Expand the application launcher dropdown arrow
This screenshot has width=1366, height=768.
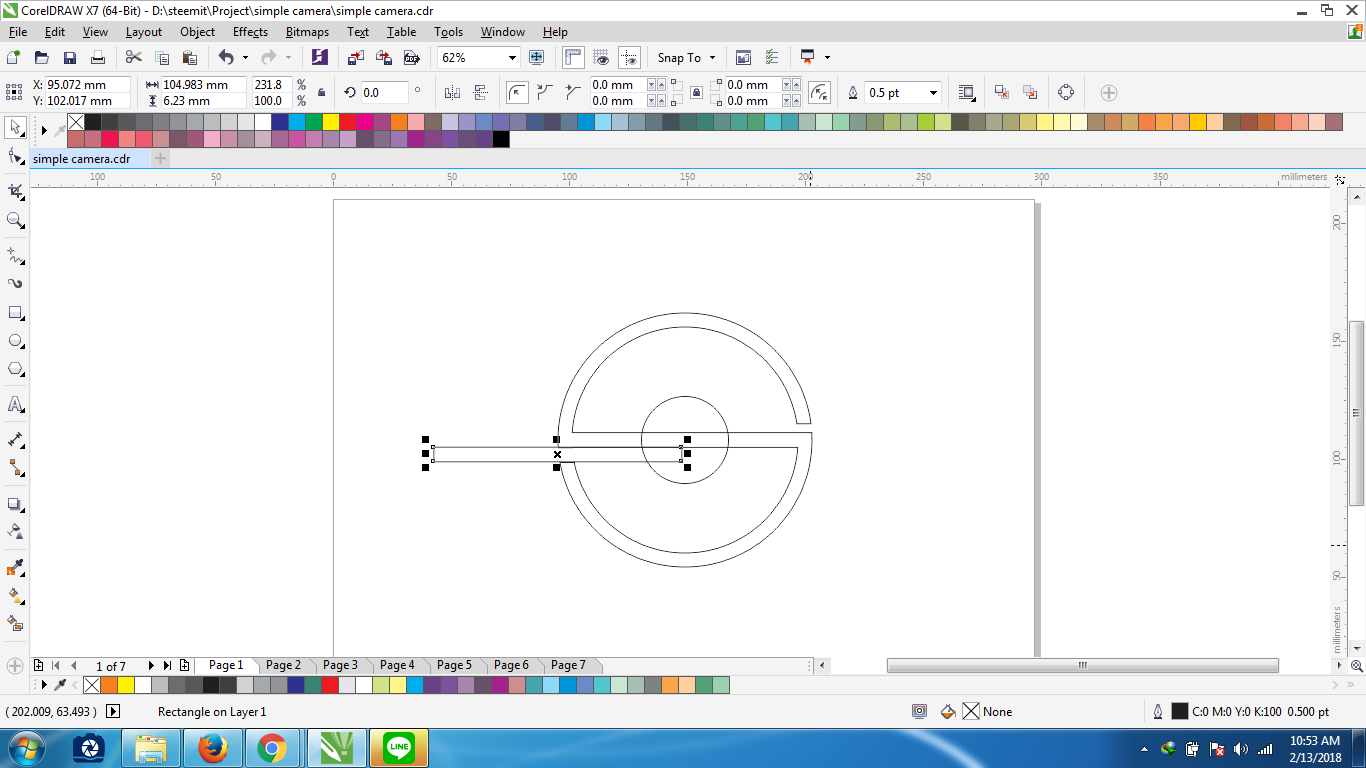click(827, 58)
